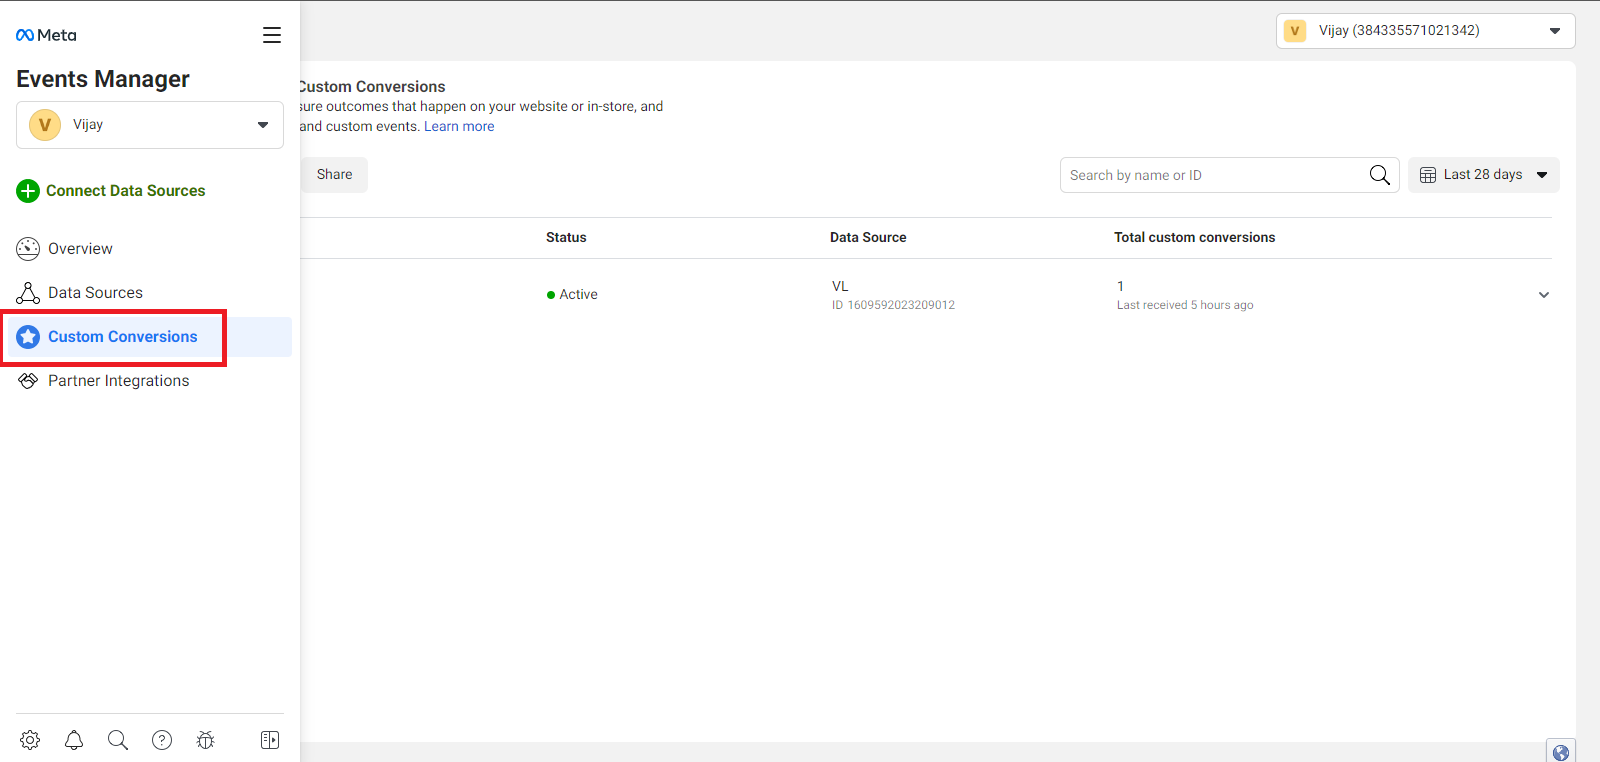The height and width of the screenshot is (762, 1600).
Task: Open the Help question mark icon
Action: (162, 740)
